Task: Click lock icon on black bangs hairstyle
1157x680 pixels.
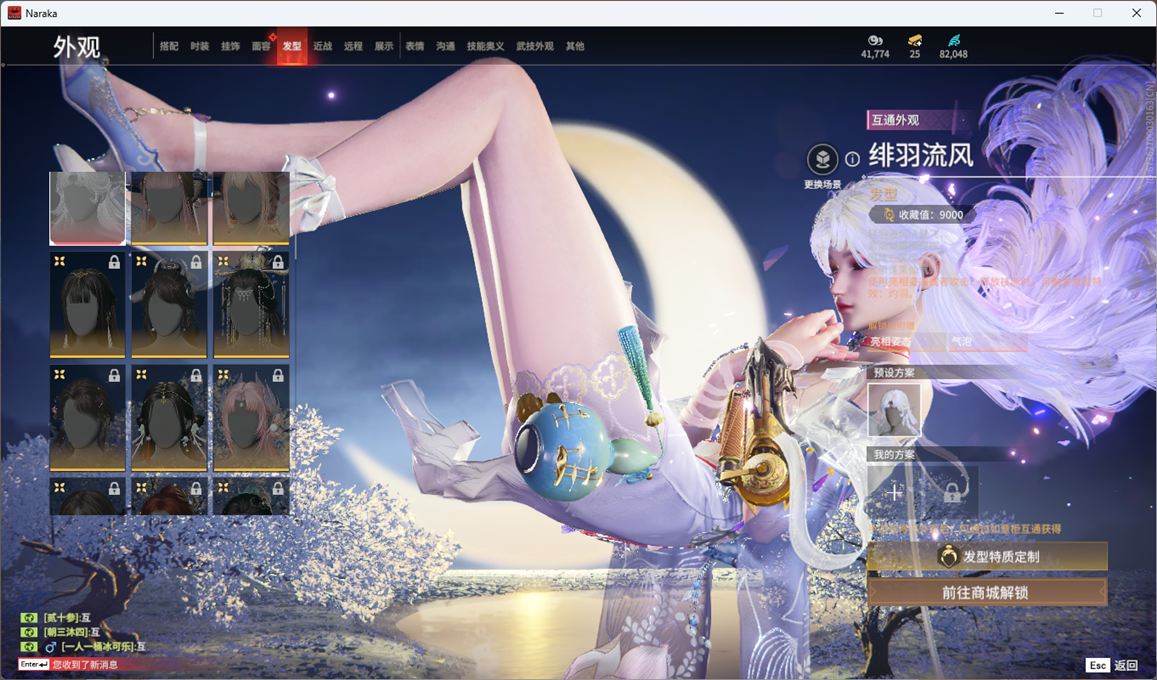Action: 114,262
